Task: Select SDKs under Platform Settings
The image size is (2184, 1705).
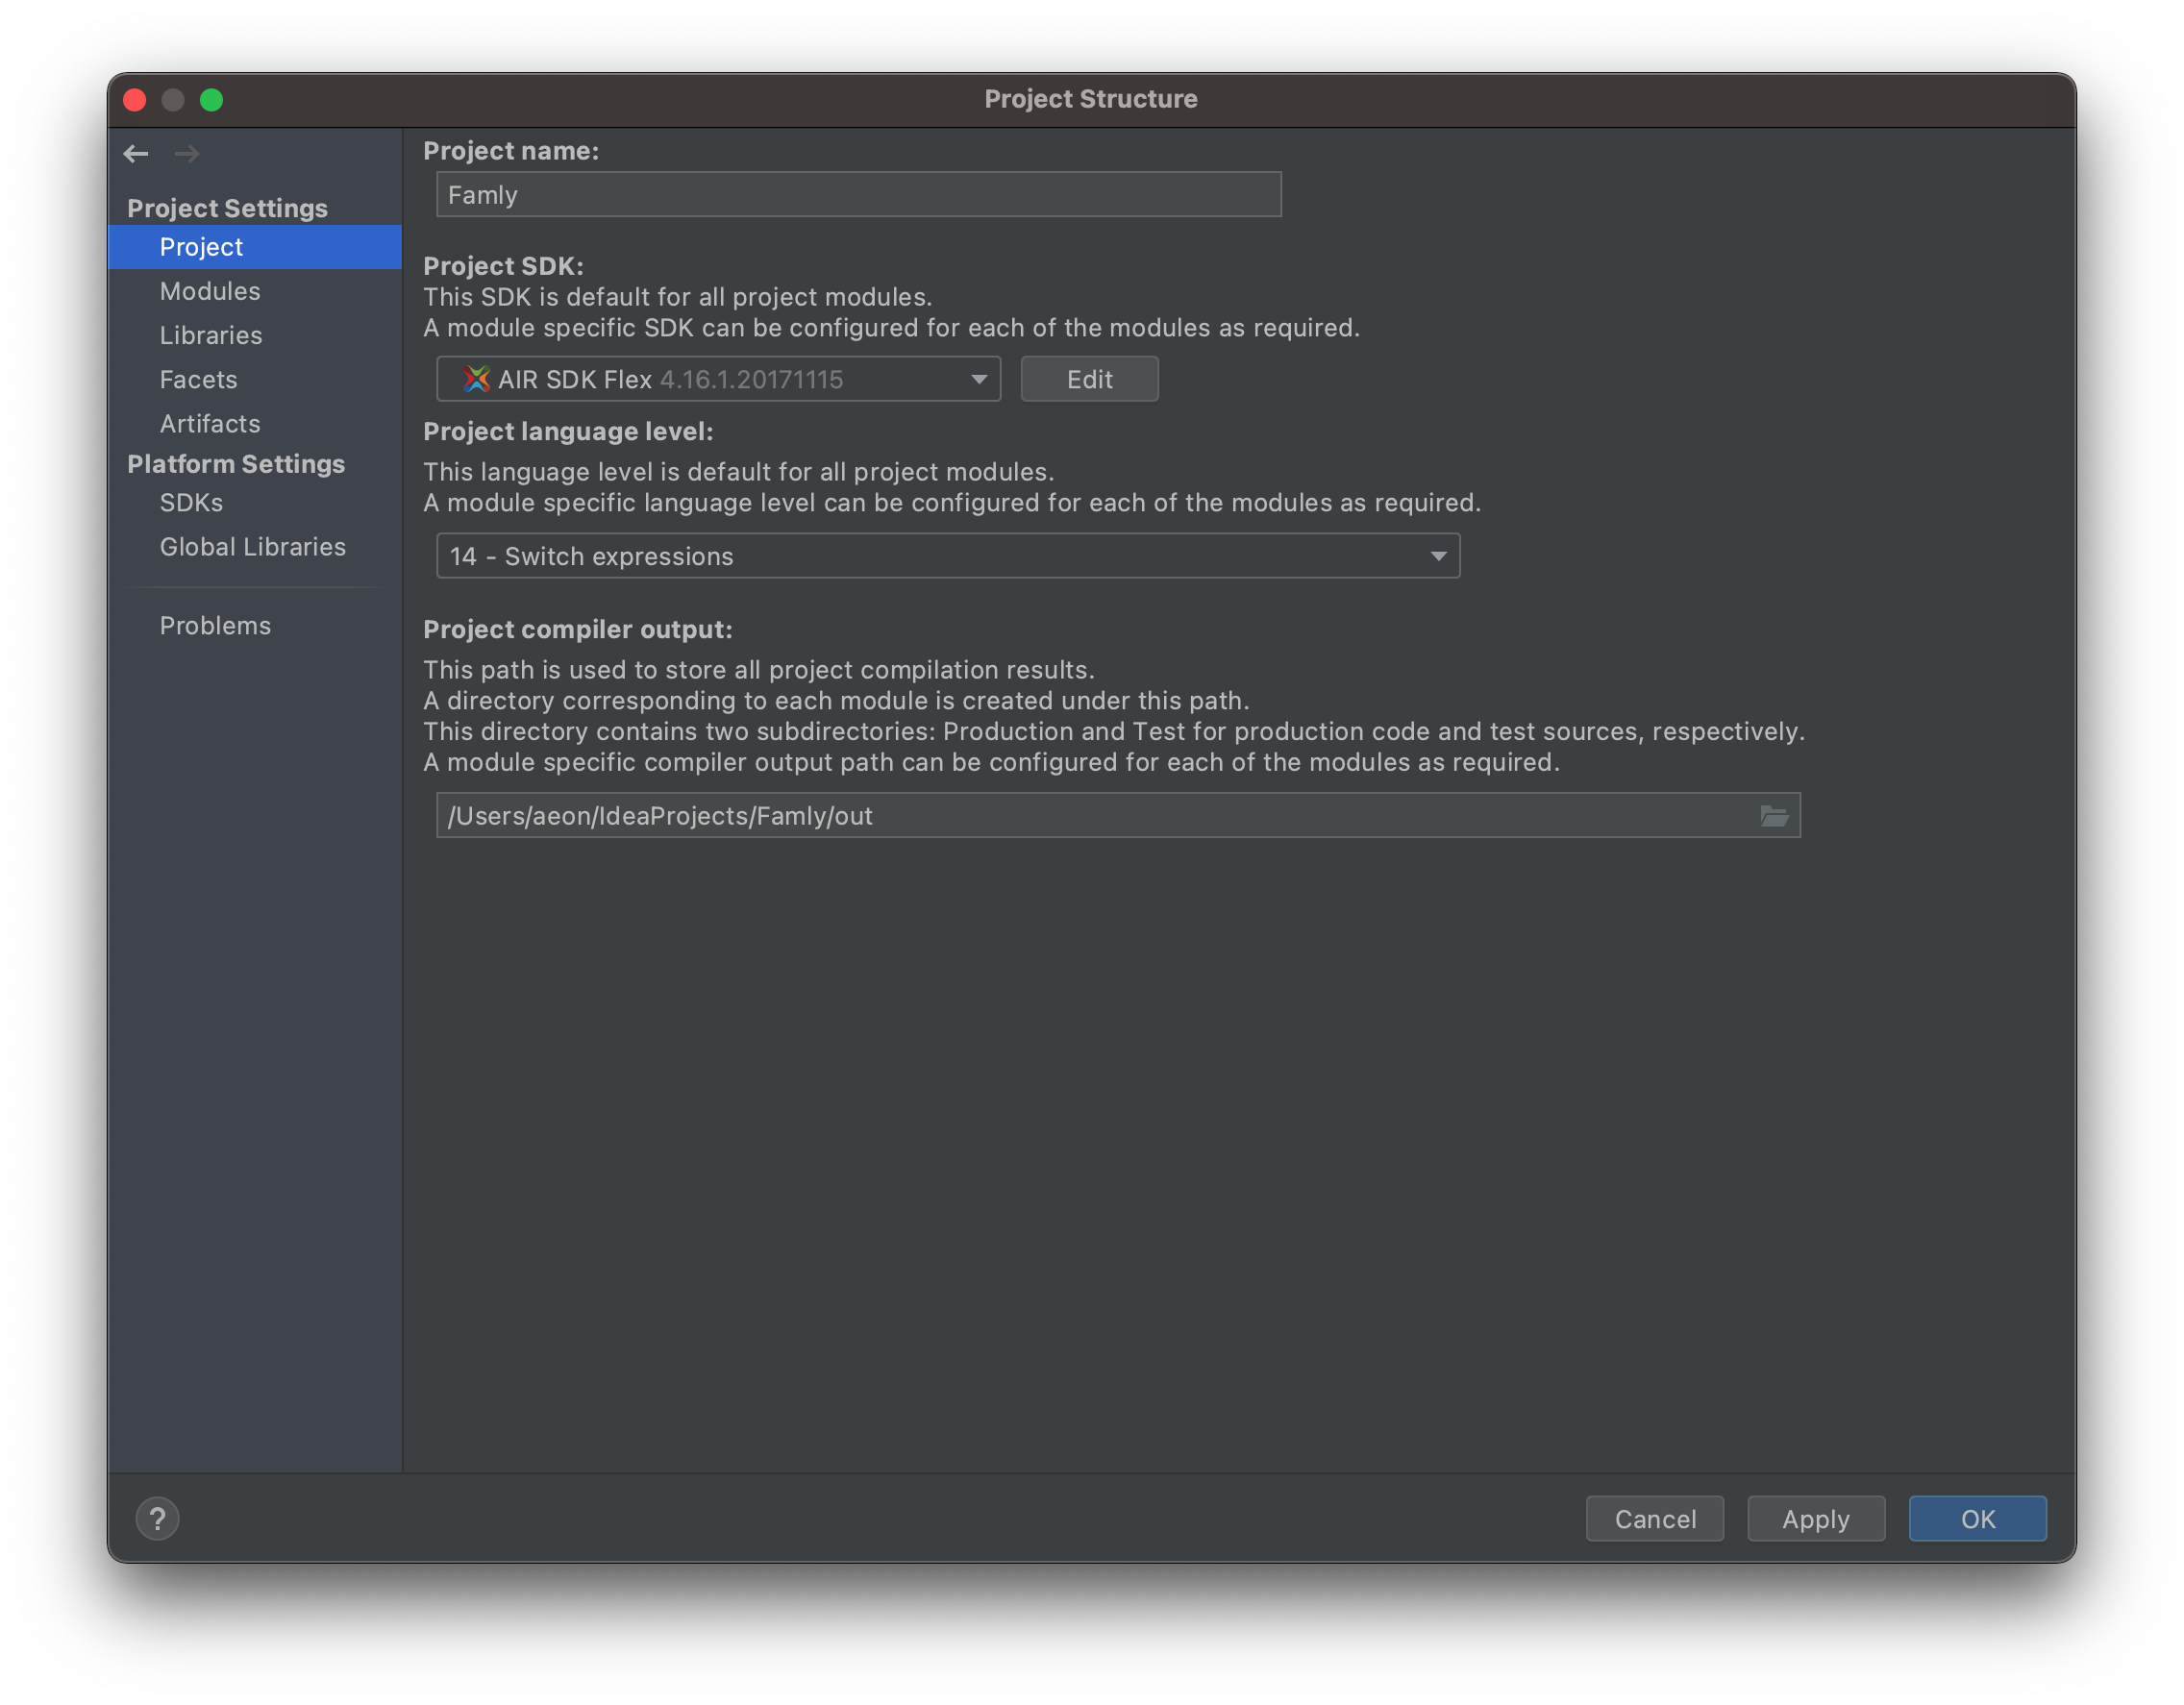Action: tap(191, 503)
